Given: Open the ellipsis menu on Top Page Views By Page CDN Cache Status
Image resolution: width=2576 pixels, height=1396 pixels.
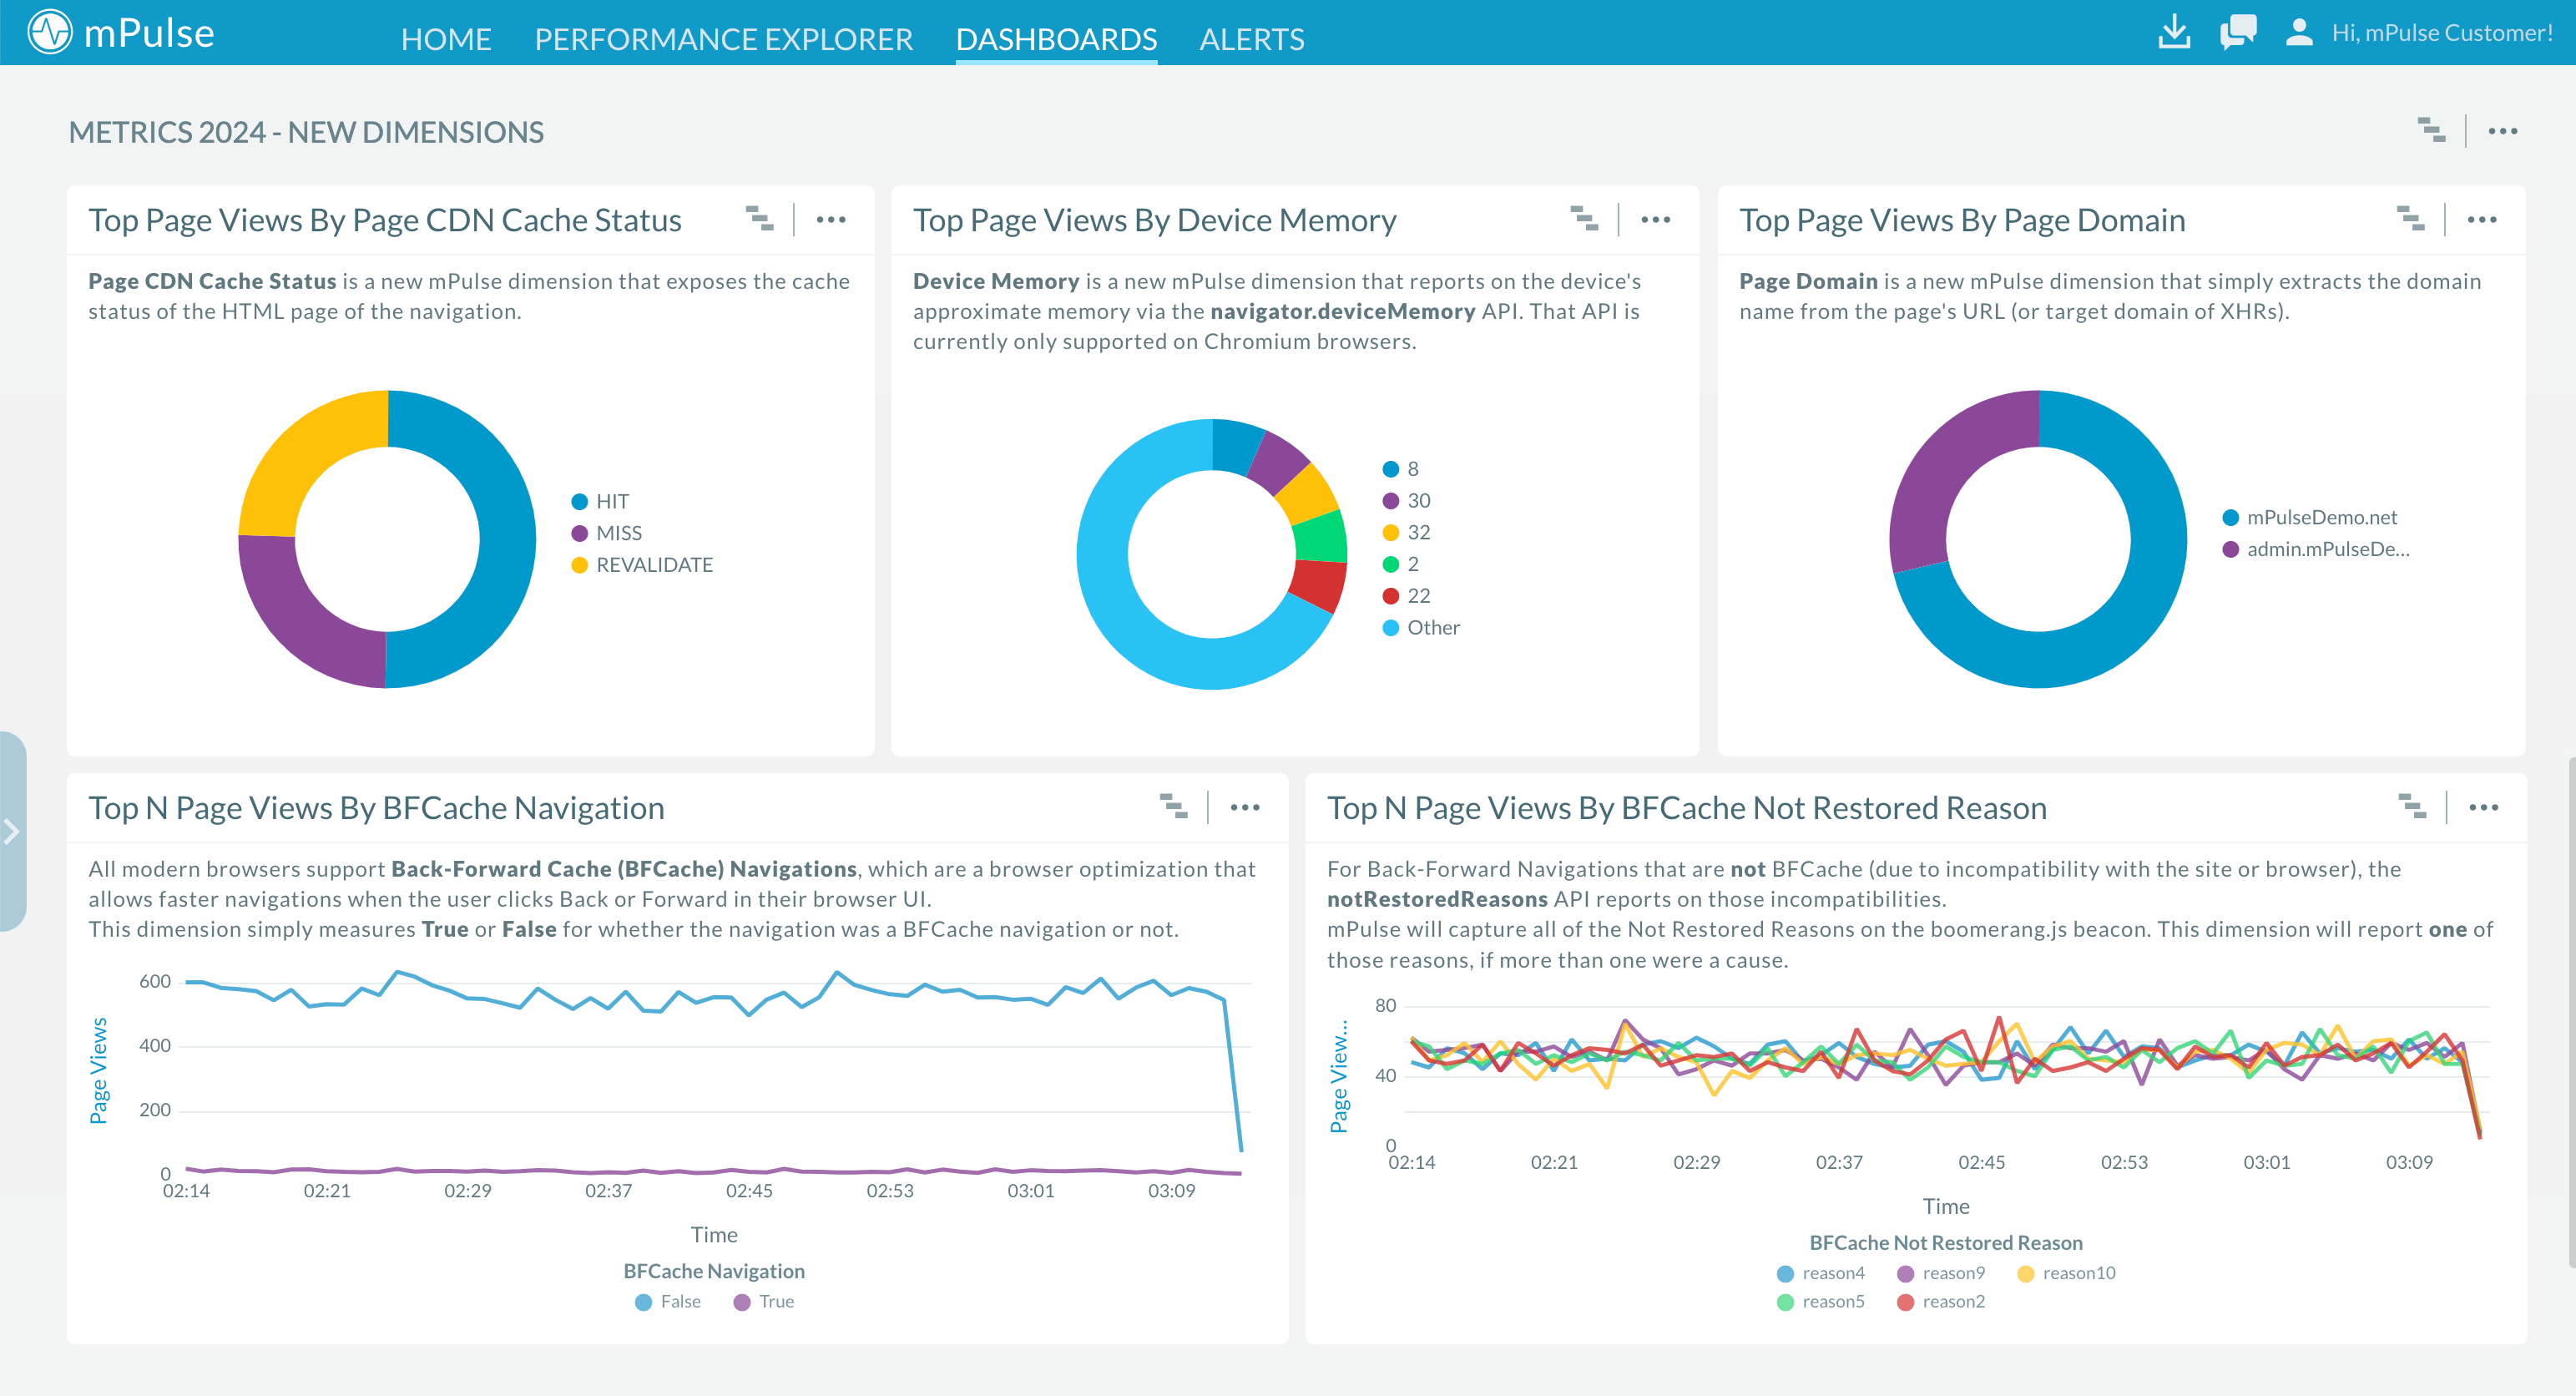Looking at the screenshot, I should tap(831, 218).
